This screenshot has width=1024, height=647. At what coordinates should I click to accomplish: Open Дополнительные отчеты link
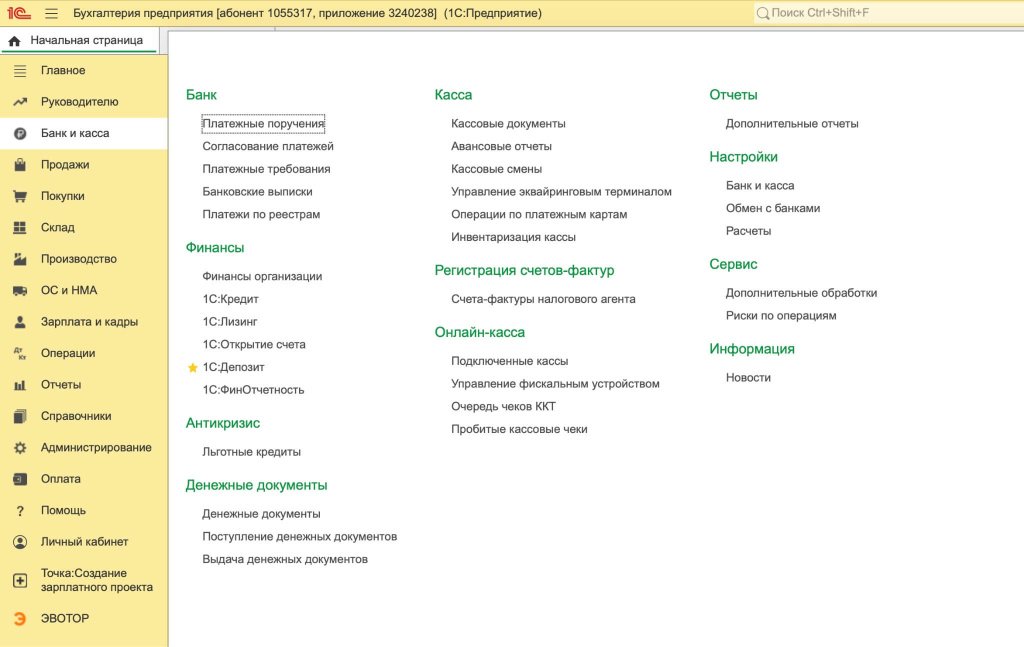tap(792, 123)
